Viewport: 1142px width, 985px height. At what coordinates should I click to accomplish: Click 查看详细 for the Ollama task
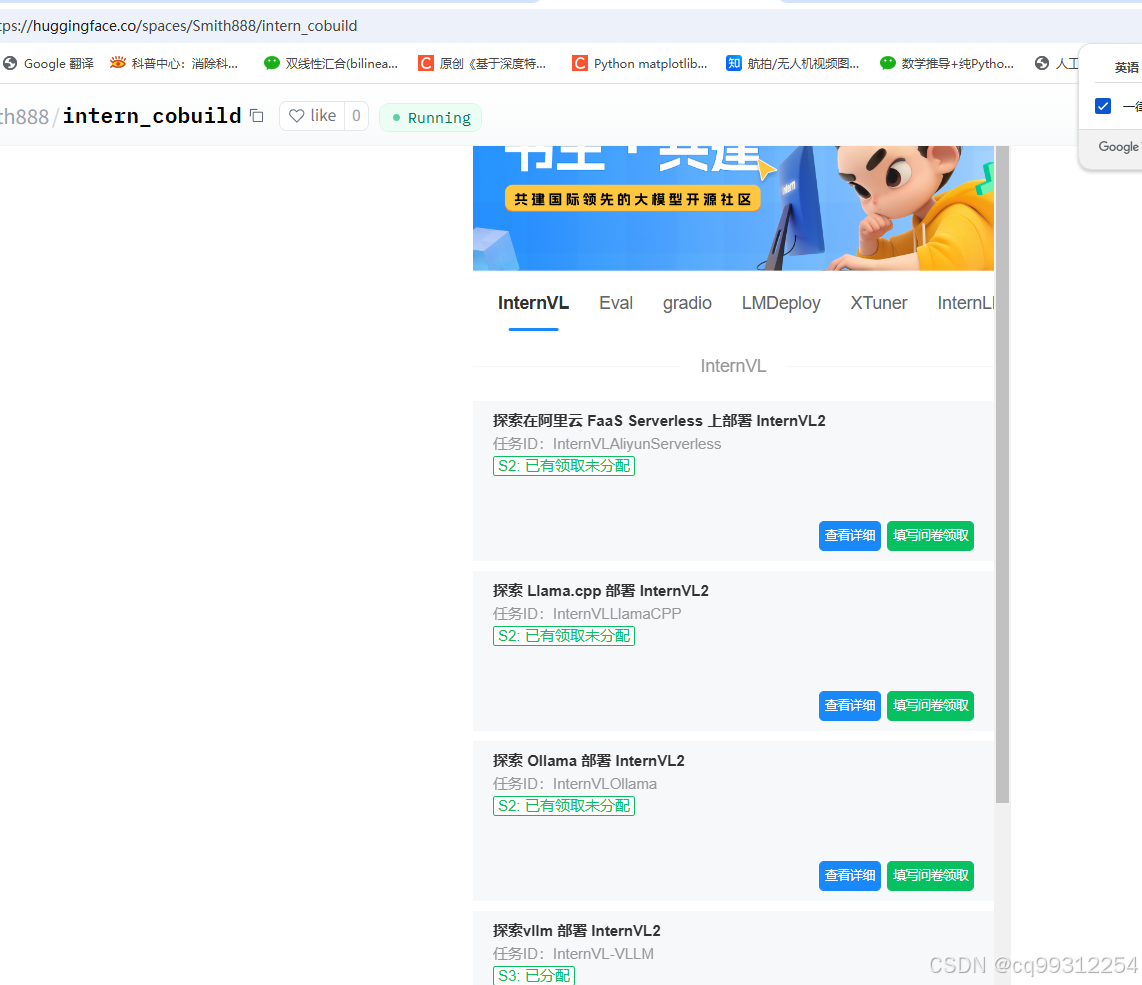[850, 875]
